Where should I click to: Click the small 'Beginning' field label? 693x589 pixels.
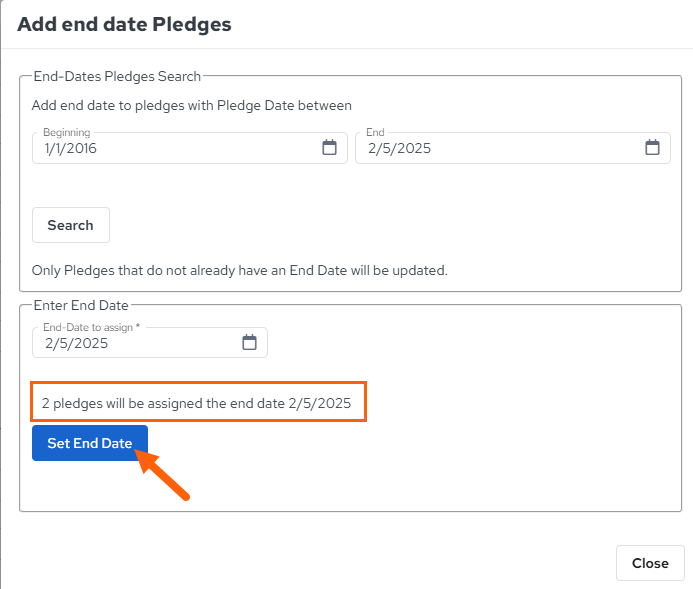click(x=67, y=132)
